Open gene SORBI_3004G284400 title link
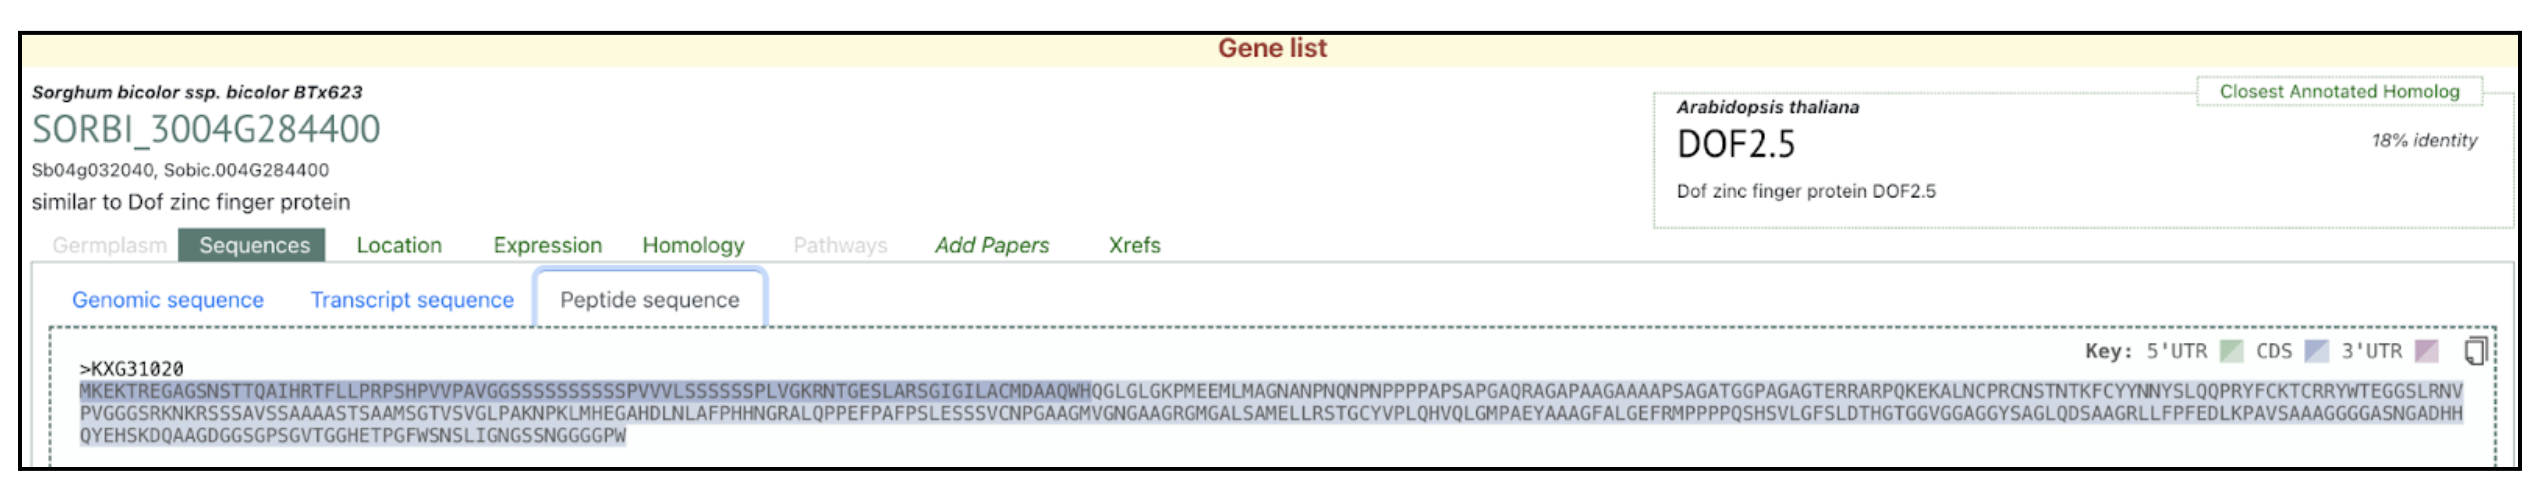This screenshot has height=488, width=2544. click(x=206, y=130)
